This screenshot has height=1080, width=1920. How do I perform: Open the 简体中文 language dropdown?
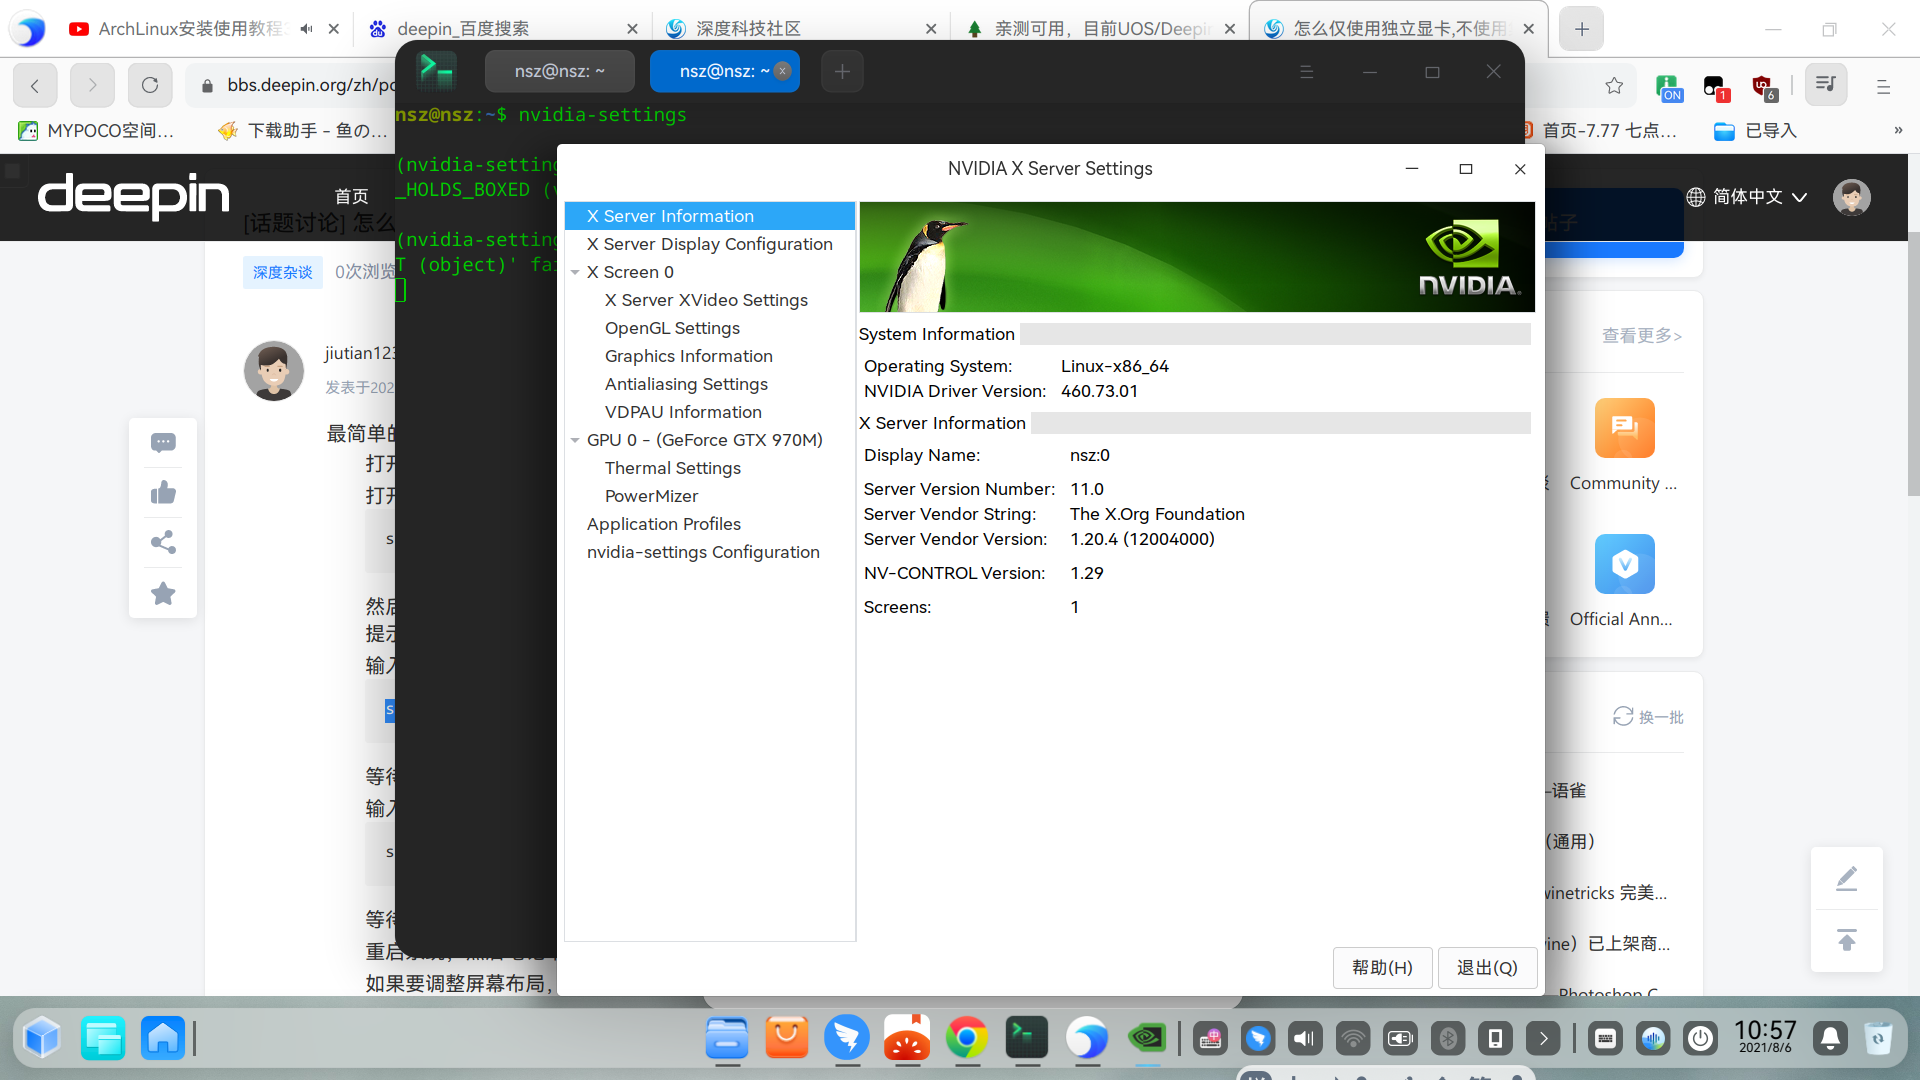1746,197
